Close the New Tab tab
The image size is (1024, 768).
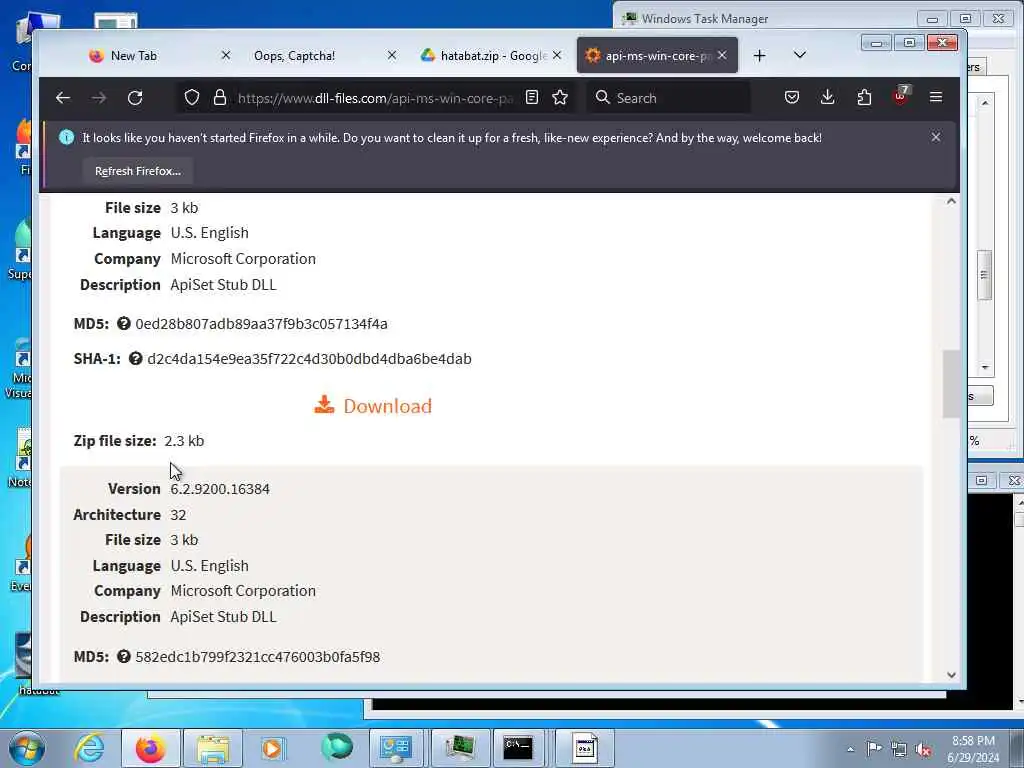[226, 56]
